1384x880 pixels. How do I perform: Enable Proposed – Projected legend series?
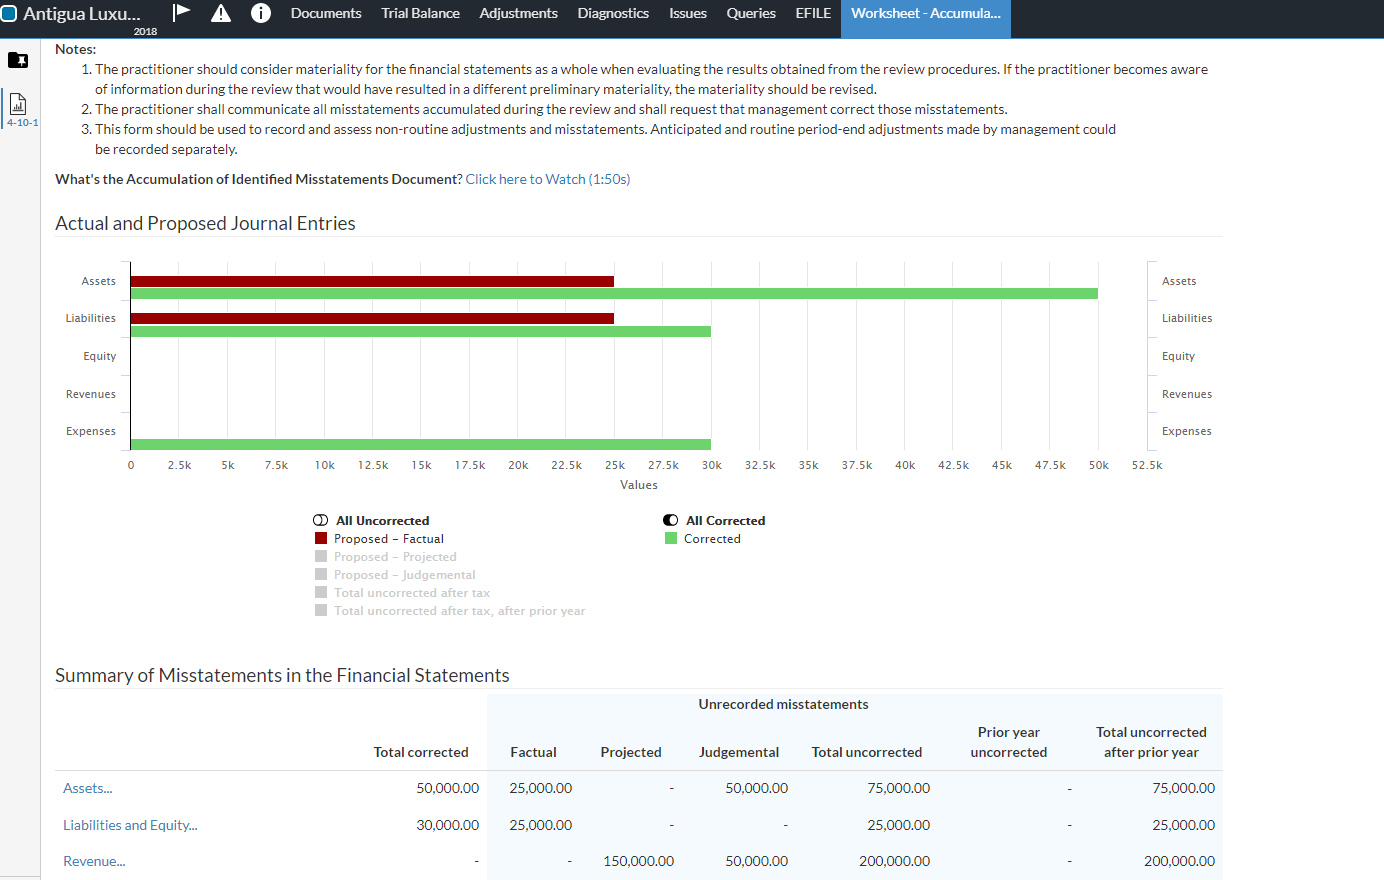[394, 557]
